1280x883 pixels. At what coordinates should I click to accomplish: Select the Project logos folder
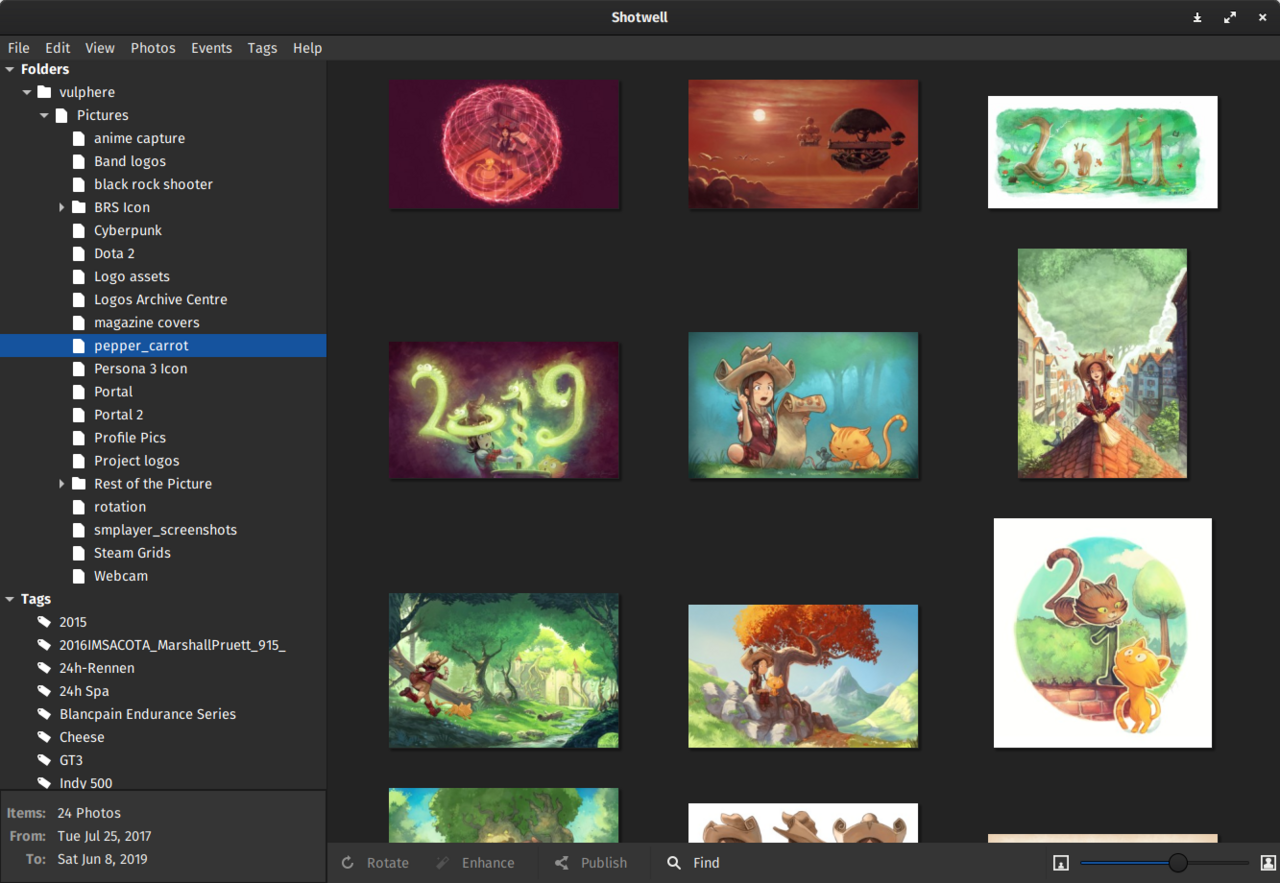click(x=137, y=460)
